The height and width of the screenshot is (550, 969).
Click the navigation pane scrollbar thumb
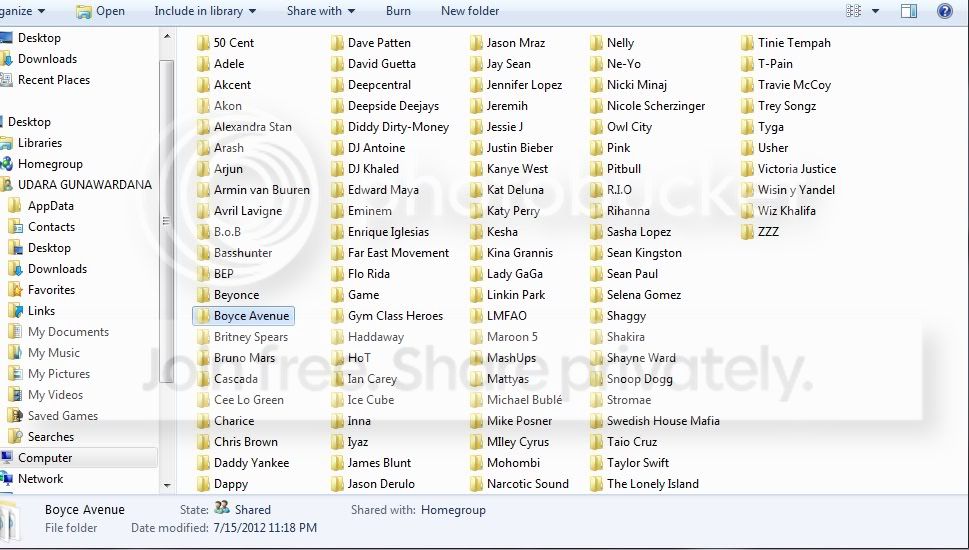(166, 221)
